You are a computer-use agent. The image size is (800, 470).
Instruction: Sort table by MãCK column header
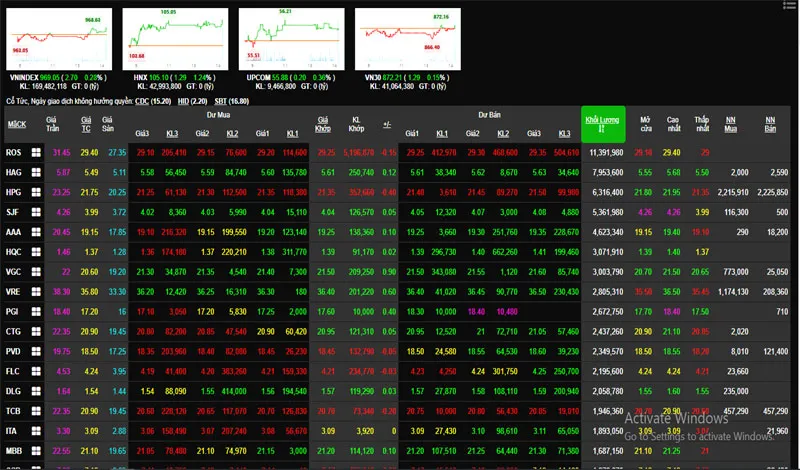pos(17,124)
